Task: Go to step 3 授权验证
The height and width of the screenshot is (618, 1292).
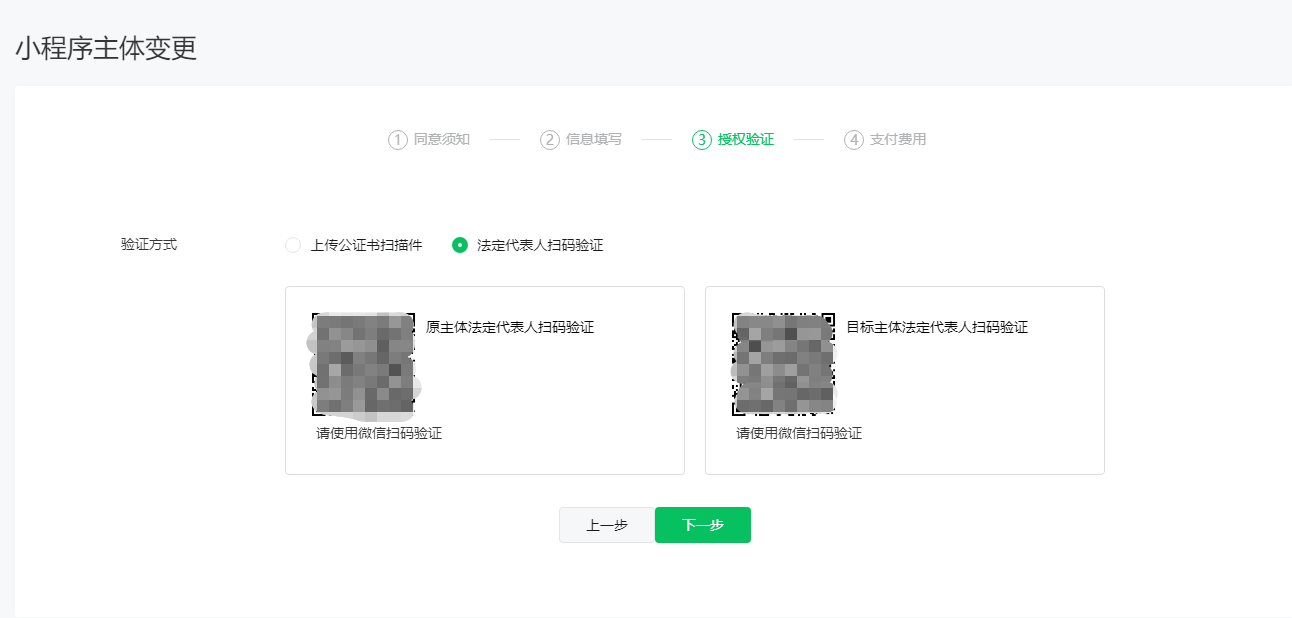Action: click(x=733, y=140)
